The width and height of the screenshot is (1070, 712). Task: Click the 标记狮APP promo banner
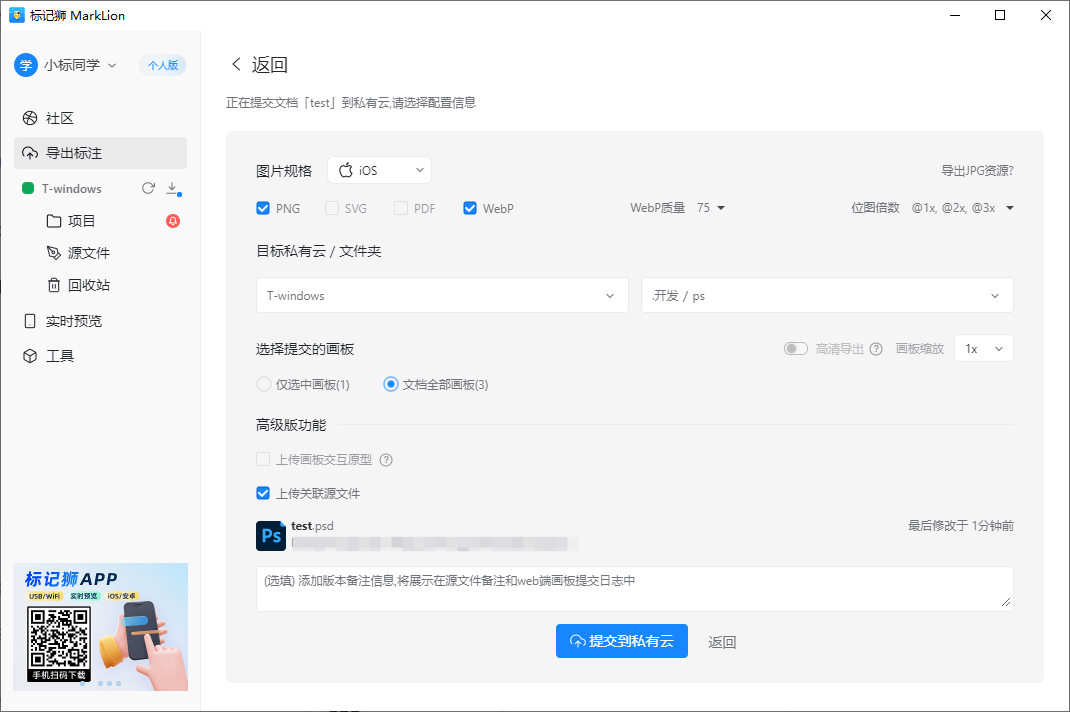[x=100, y=627]
